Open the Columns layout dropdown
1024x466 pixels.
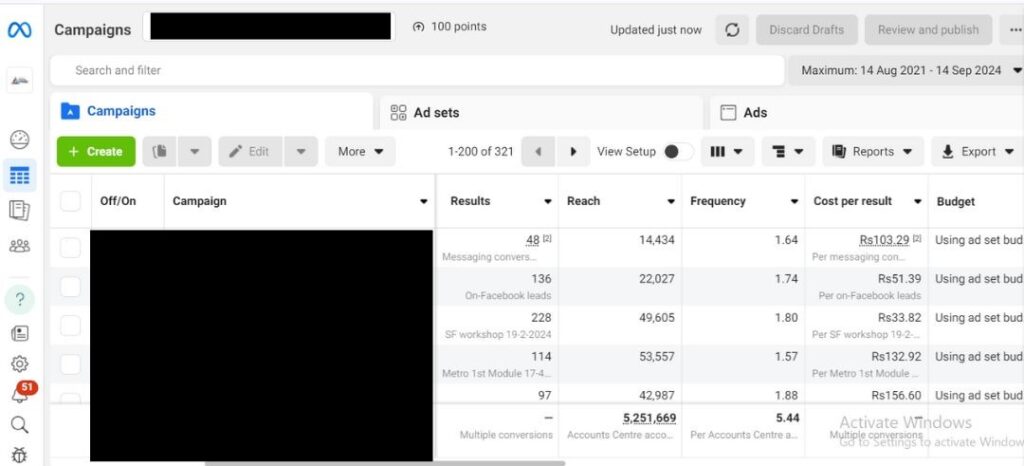727,152
